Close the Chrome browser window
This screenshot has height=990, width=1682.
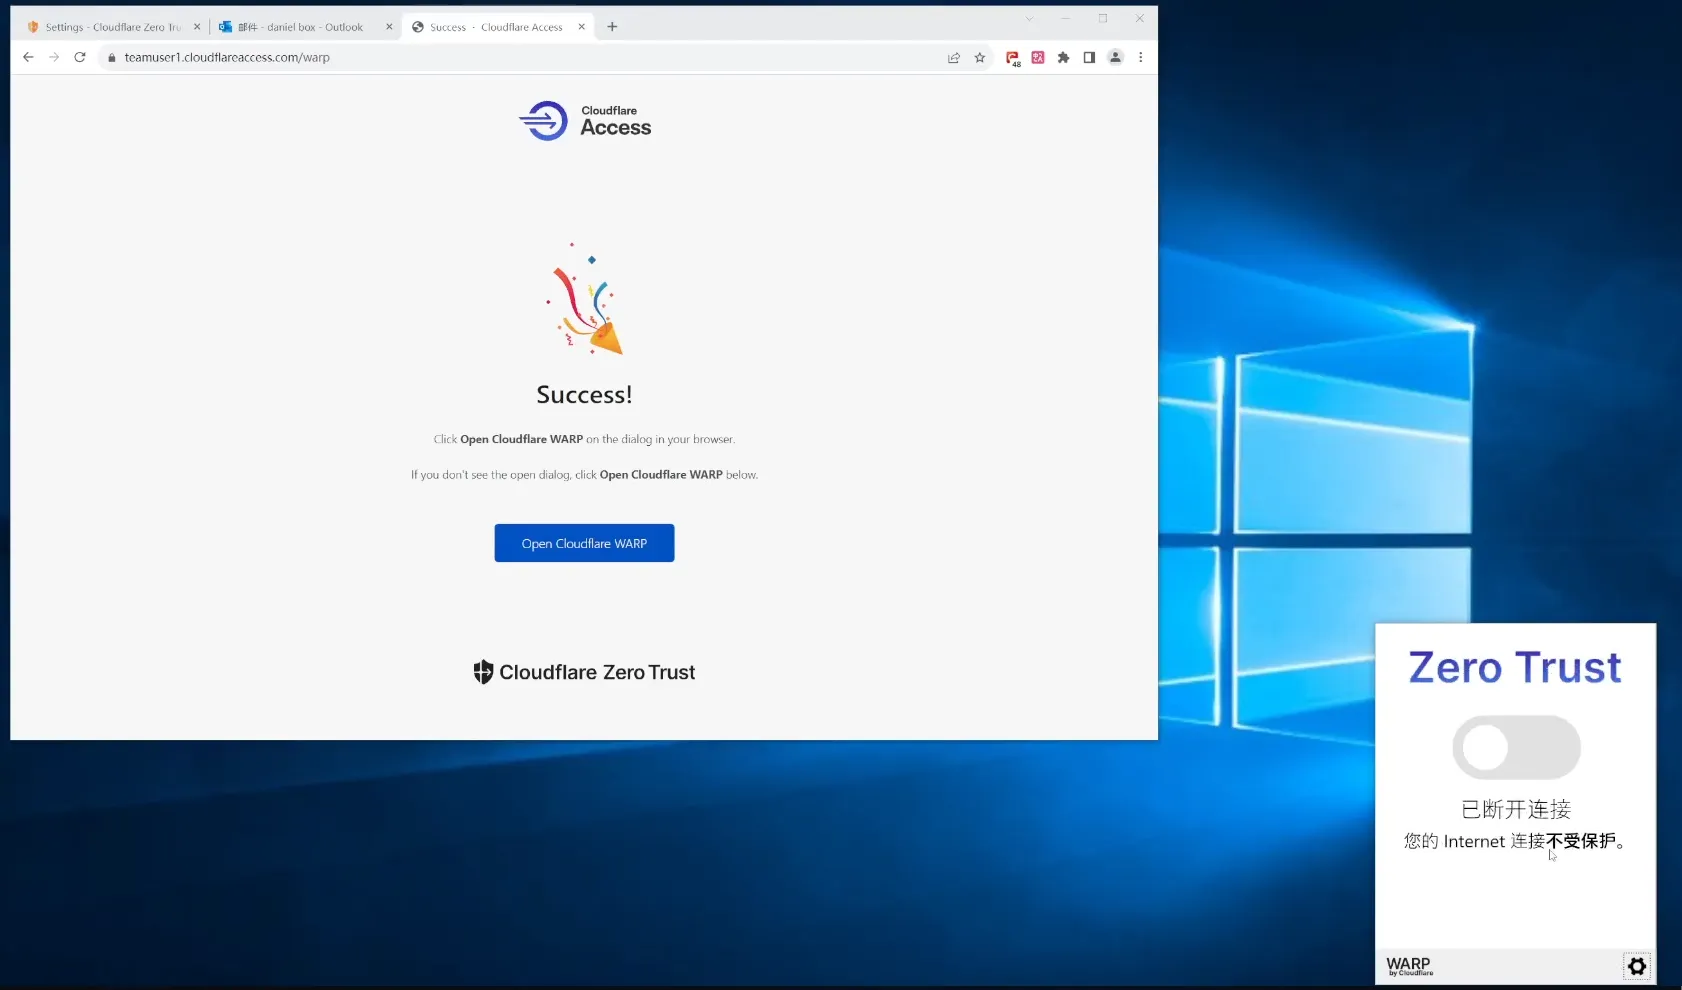pos(1140,19)
